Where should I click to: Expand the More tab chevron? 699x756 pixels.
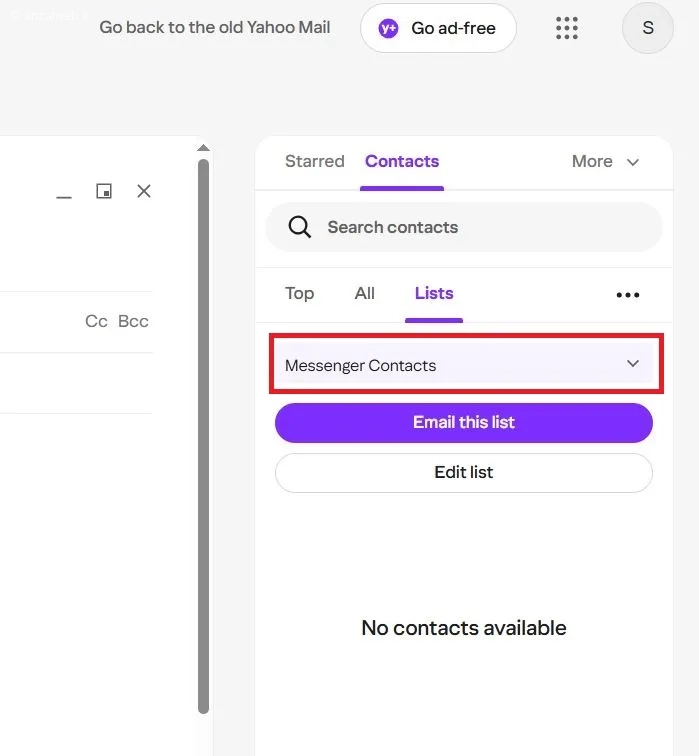(633, 162)
